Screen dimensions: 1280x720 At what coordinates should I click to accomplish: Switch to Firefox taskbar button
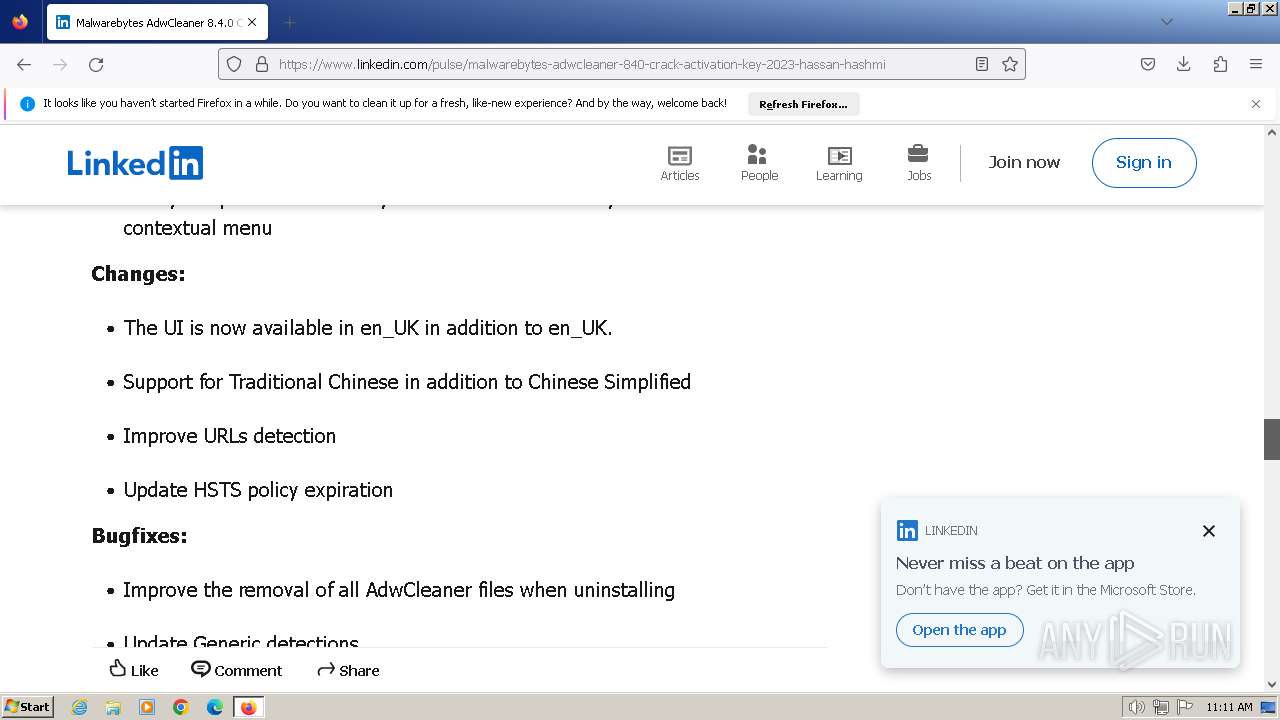248,707
